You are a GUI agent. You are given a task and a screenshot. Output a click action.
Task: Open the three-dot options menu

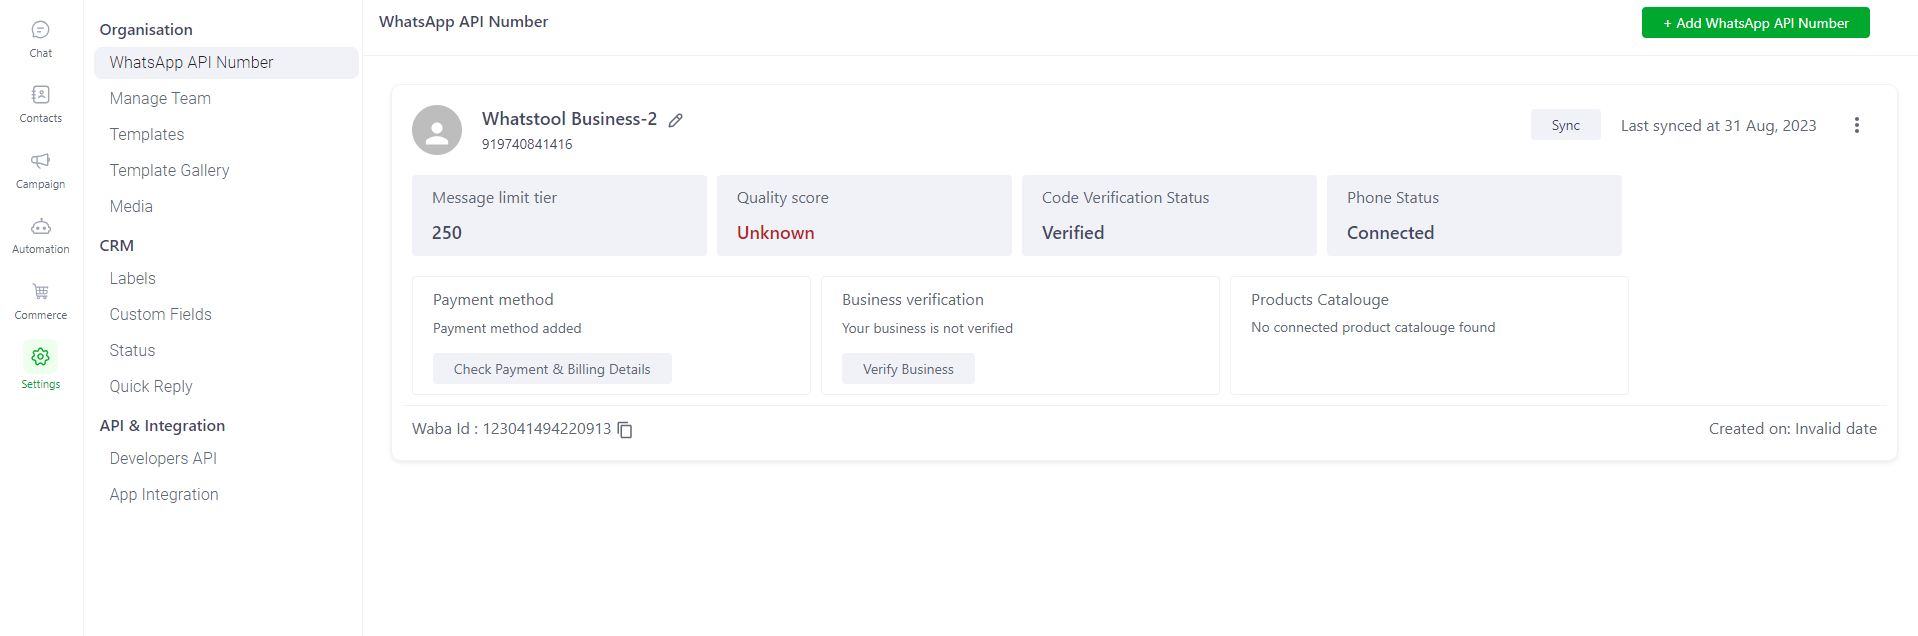tap(1856, 125)
